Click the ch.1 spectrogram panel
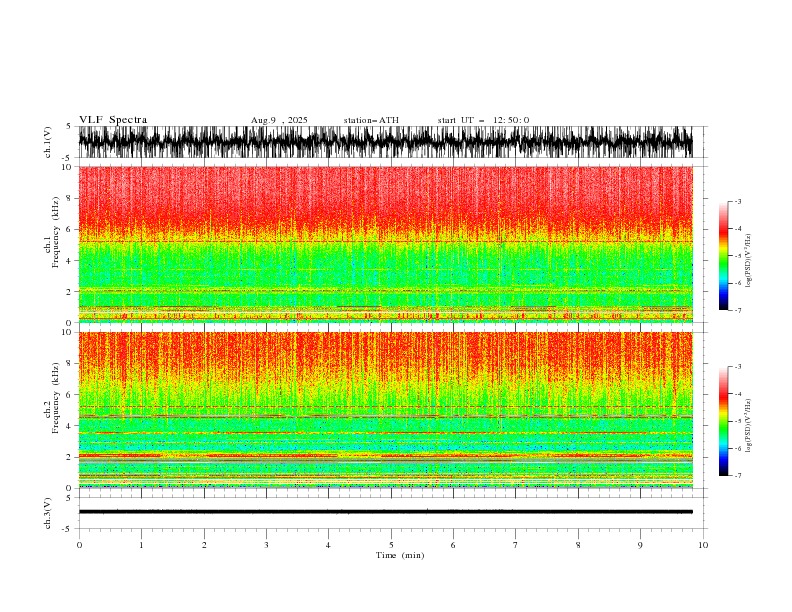 (385, 244)
